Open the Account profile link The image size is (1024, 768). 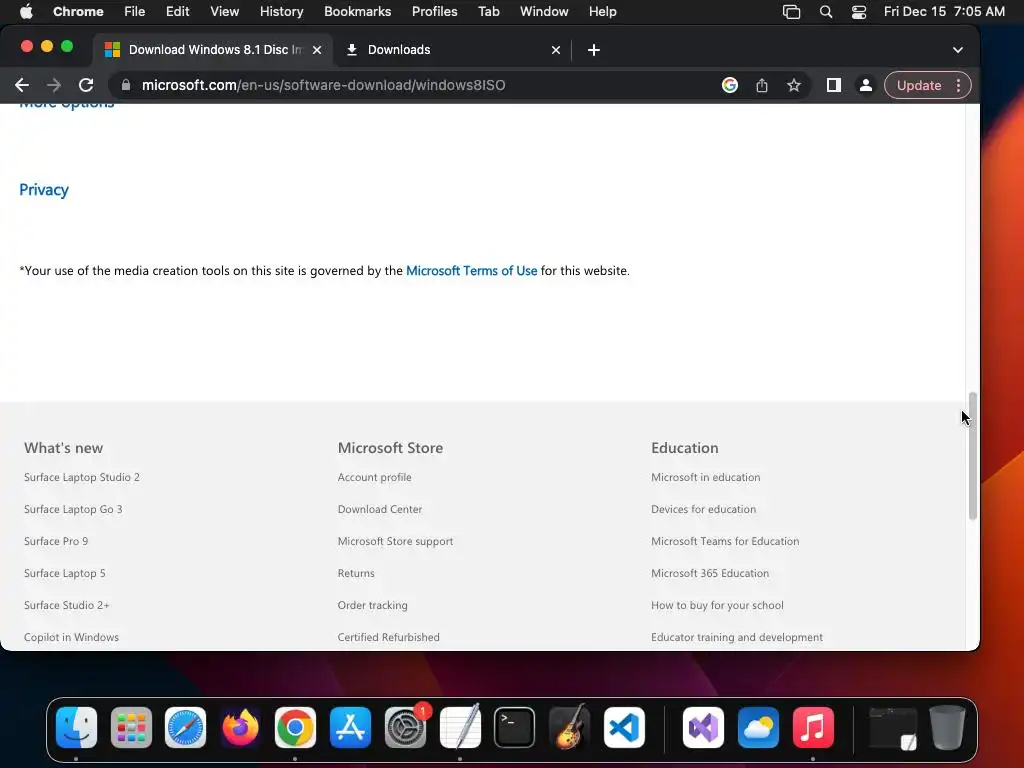374,477
